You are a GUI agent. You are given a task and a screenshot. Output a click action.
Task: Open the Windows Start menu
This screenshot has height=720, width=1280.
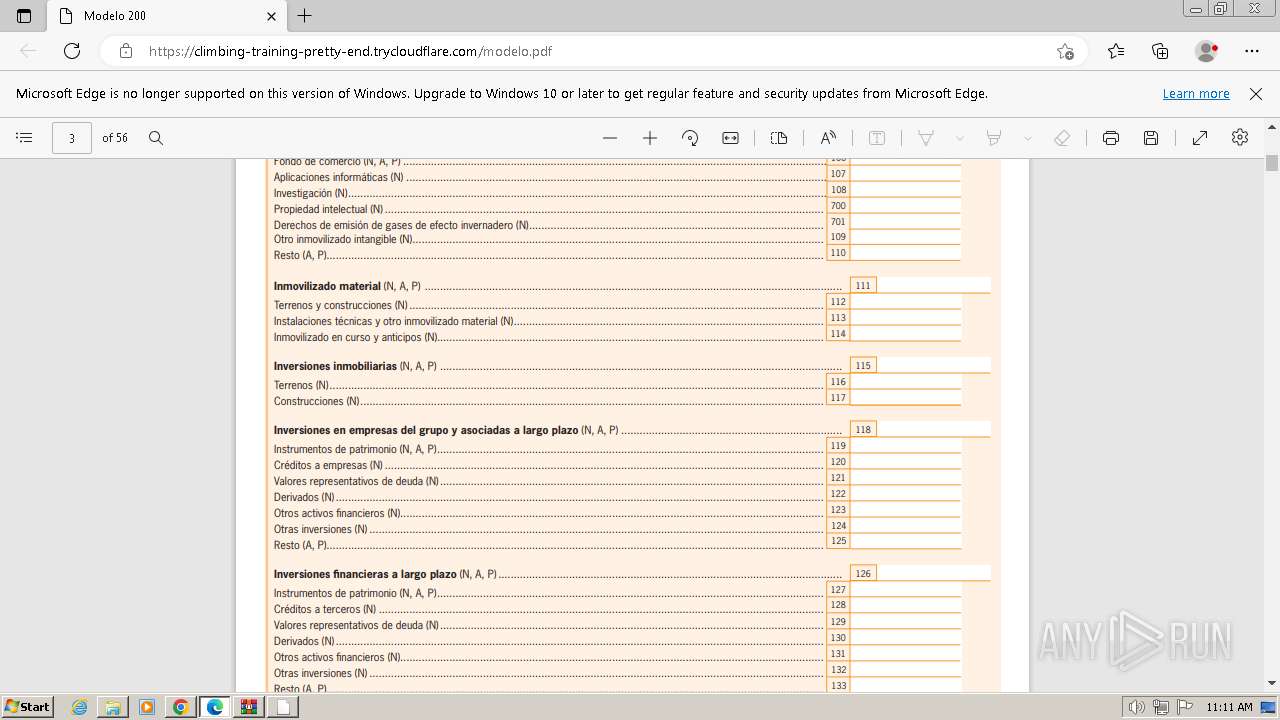27,707
